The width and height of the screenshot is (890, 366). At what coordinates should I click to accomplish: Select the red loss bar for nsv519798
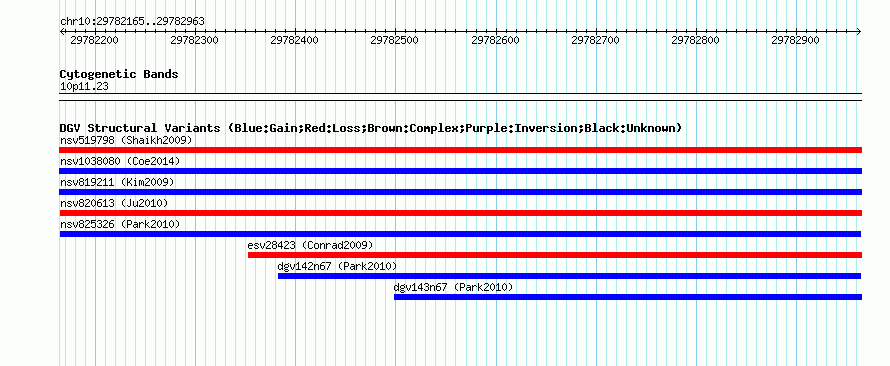[x=460, y=150]
